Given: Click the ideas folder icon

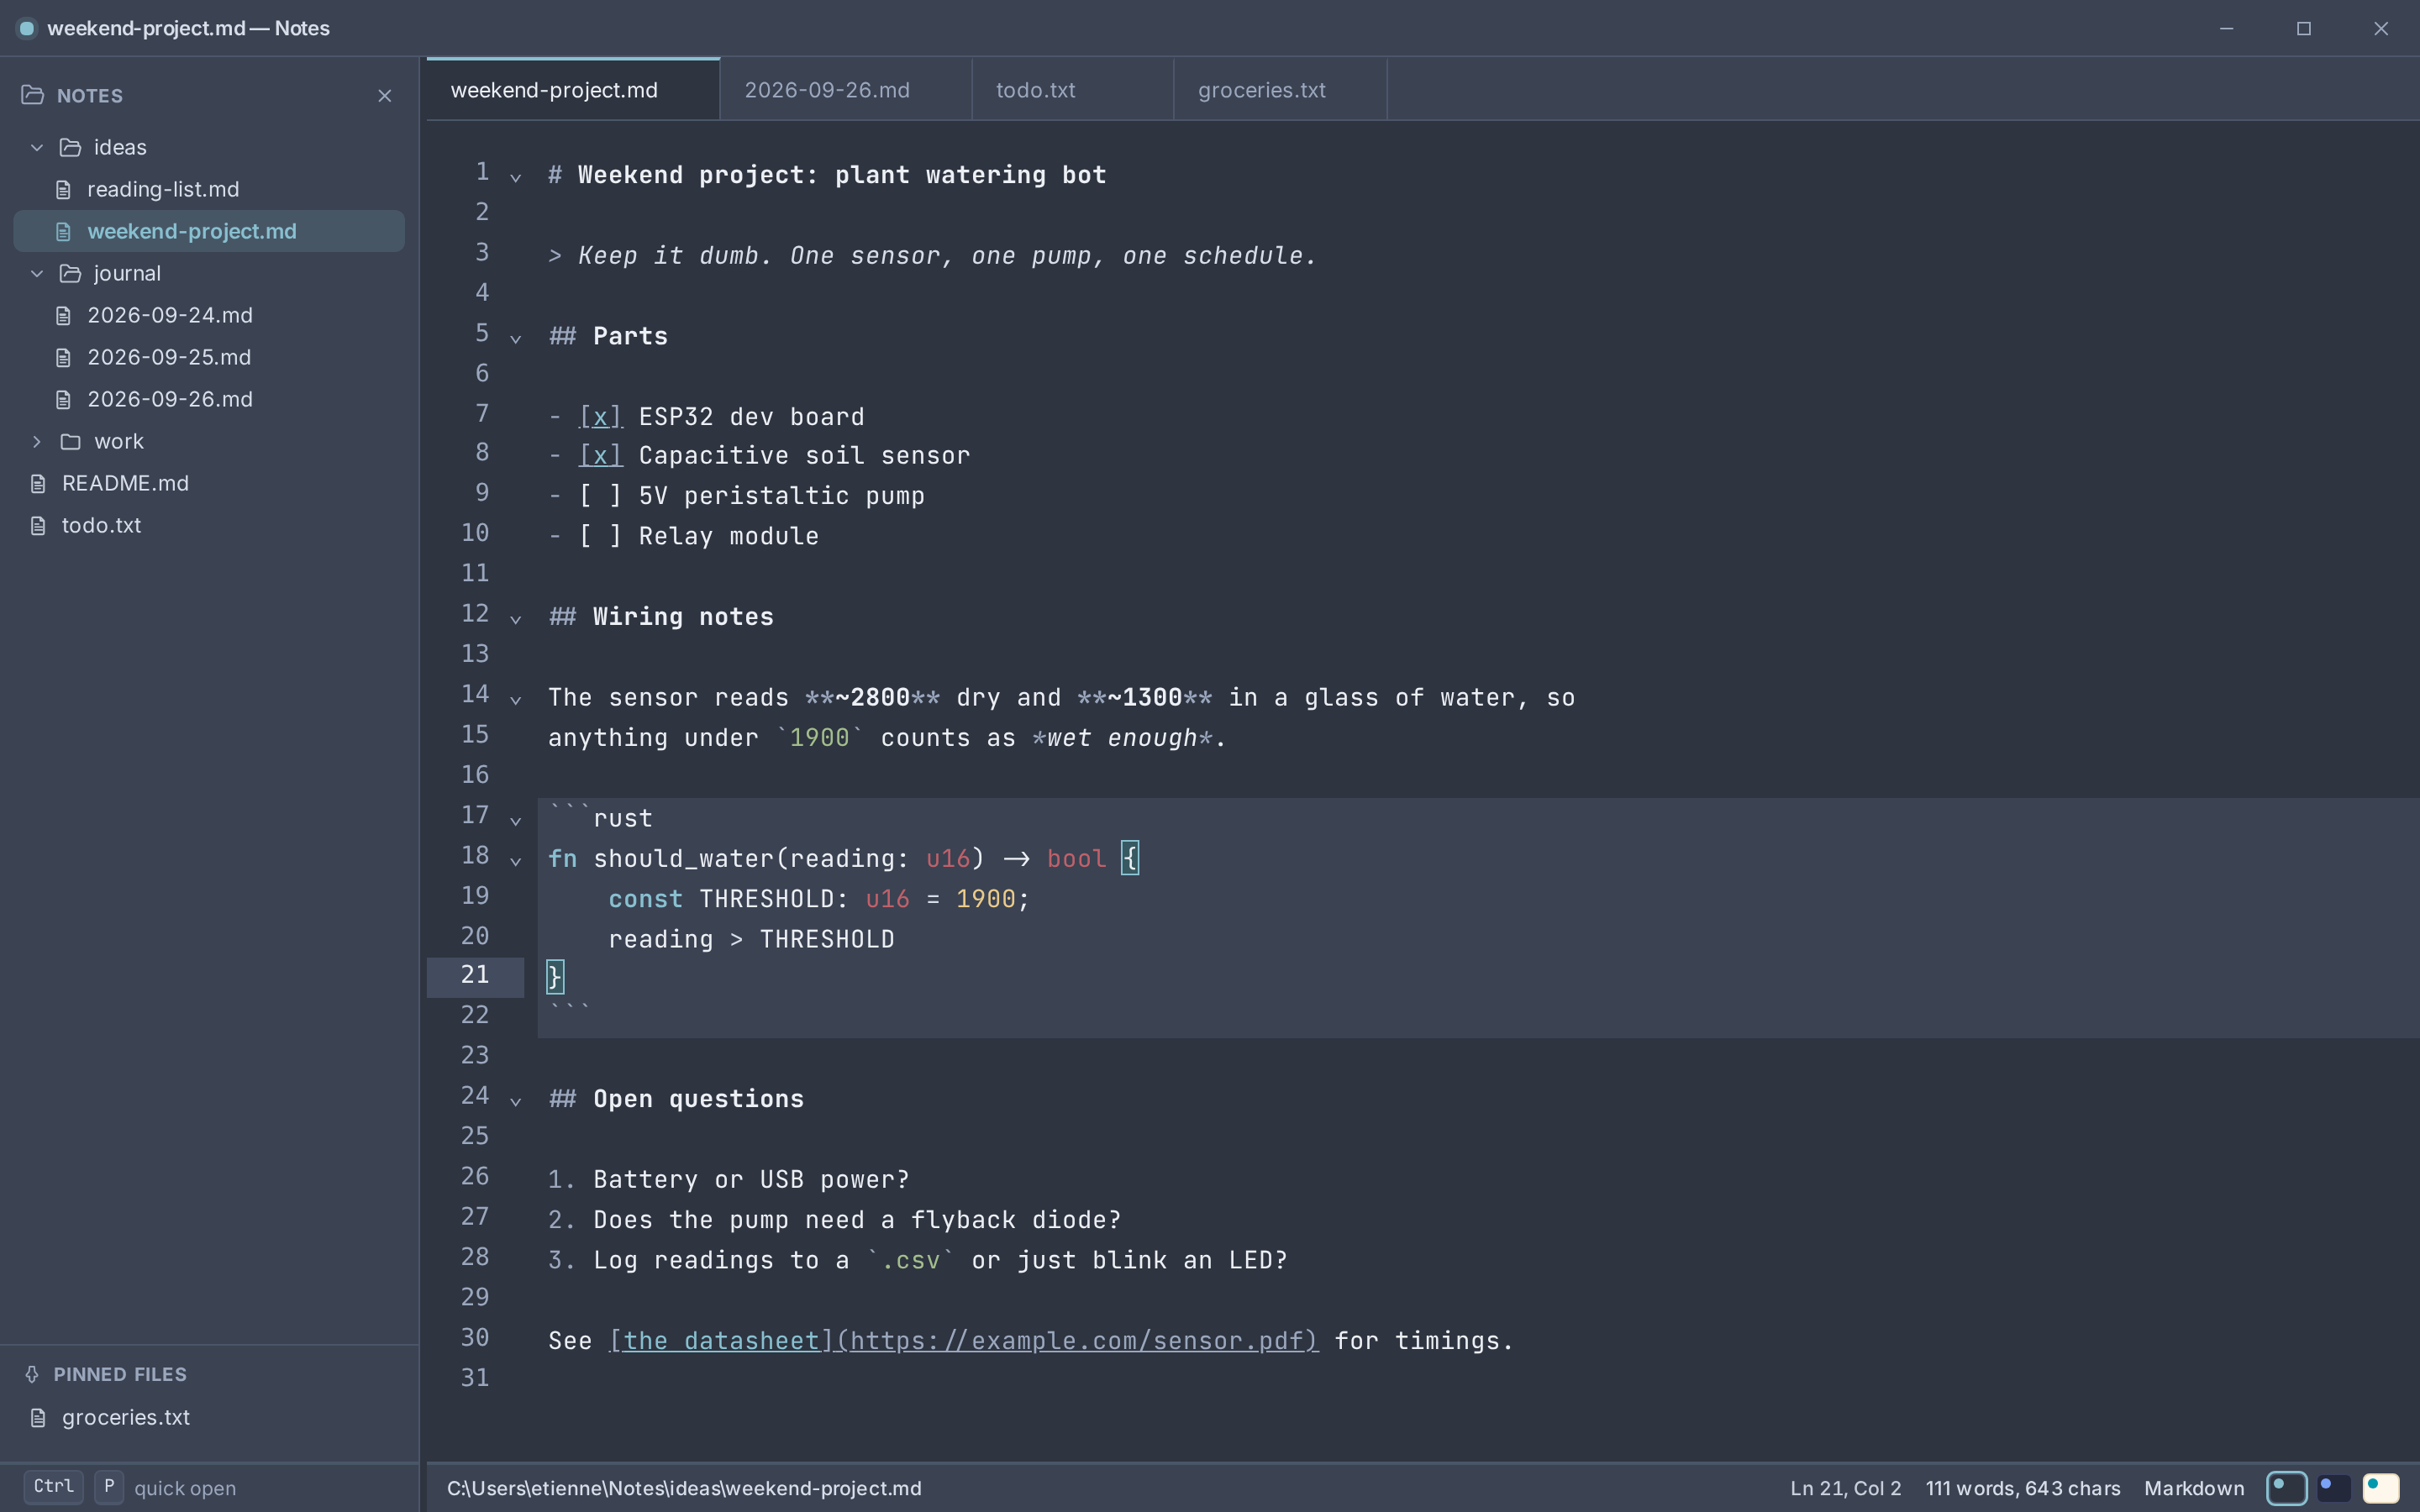Looking at the screenshot, I should click(70, 148).
